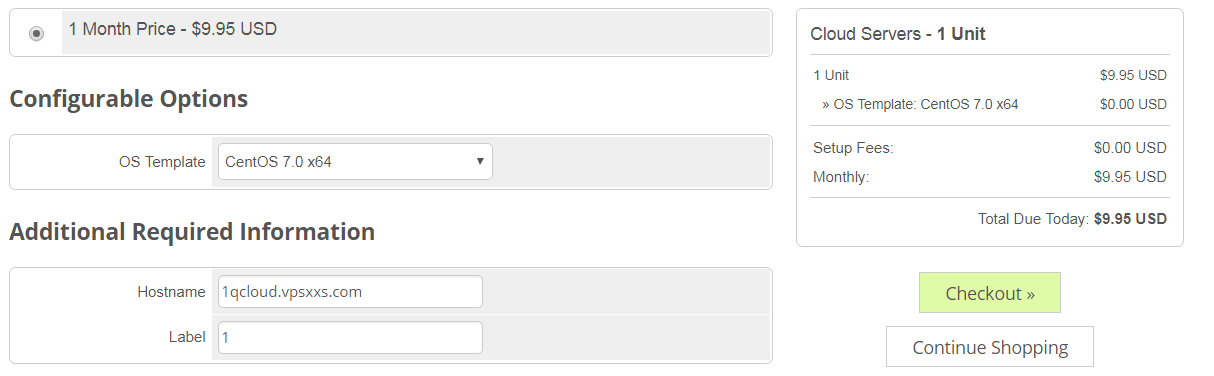Click the green Checkout button
This screenshot has height=376, width=1214.
point(990,293)
